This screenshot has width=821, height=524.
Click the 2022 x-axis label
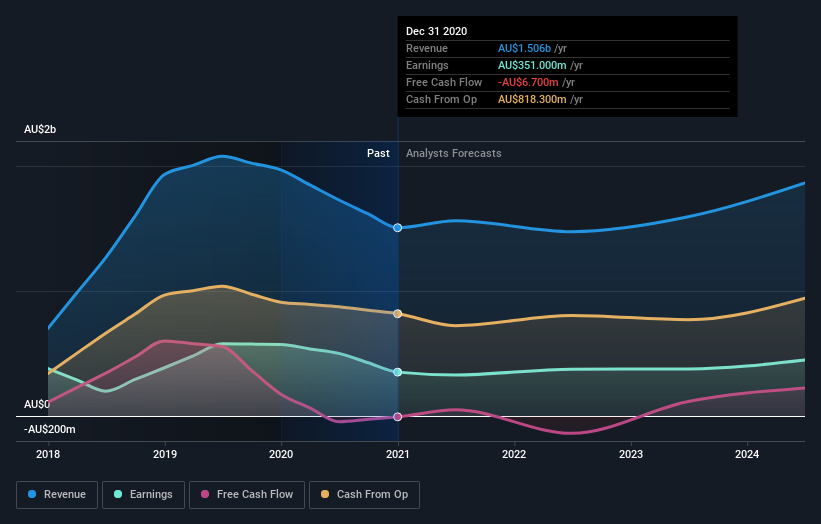[x=514, y=454]
